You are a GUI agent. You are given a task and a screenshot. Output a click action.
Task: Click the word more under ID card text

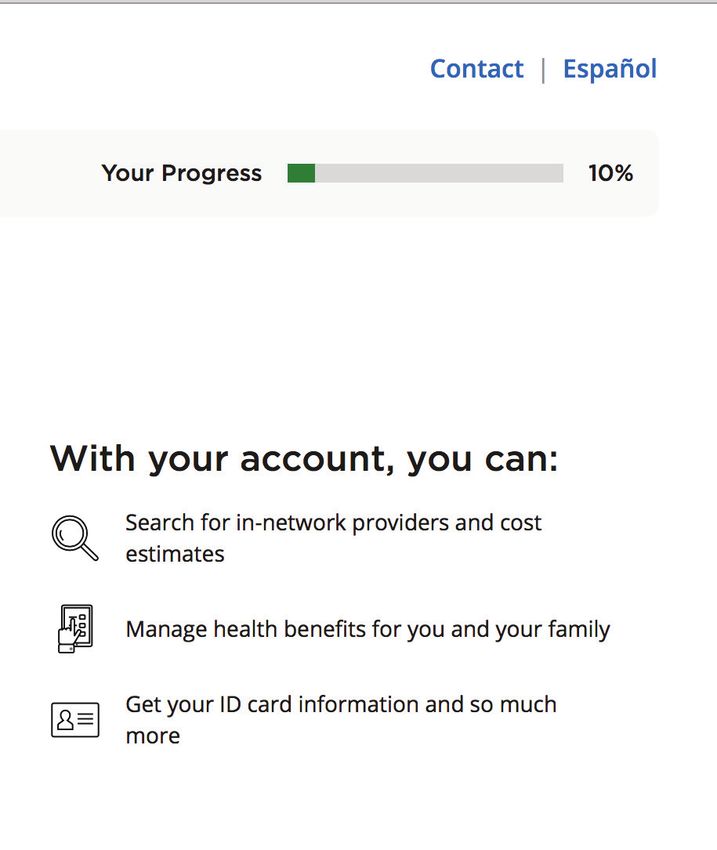pyautogui.click(x=153, y=737)
